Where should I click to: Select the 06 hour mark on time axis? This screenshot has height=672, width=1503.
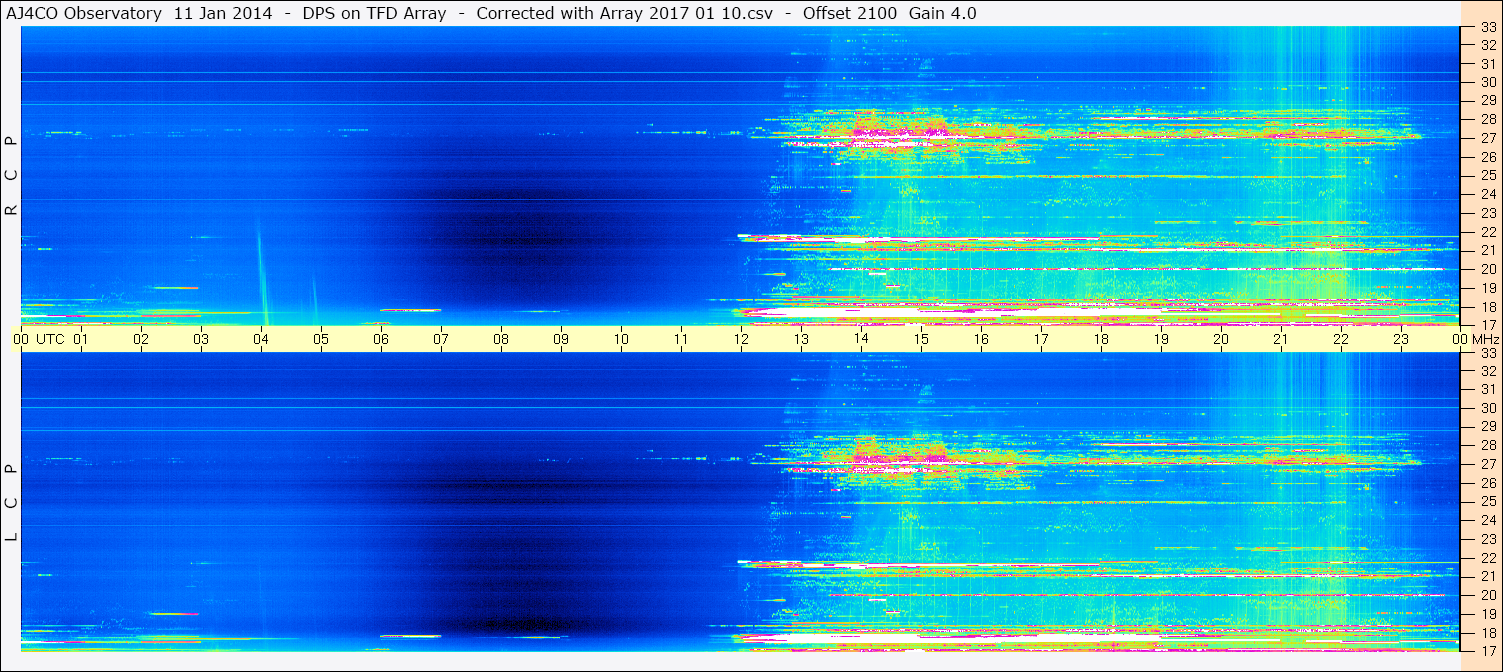coord(381,339)
